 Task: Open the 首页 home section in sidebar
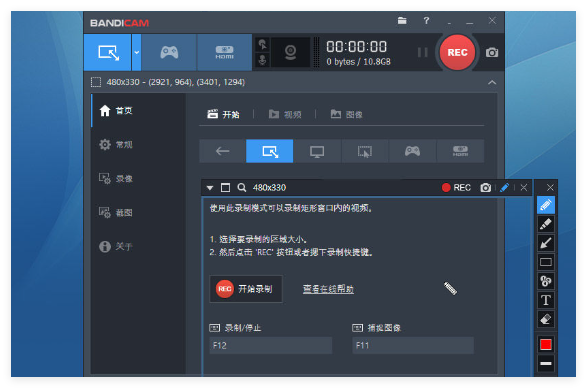pos(138,111)
